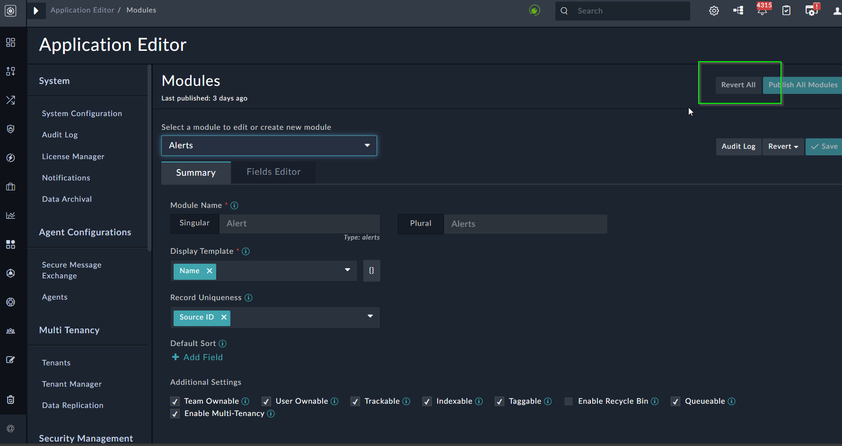Switch to the Fields Editor tab
842x446 pixels.
click(273, 172)
